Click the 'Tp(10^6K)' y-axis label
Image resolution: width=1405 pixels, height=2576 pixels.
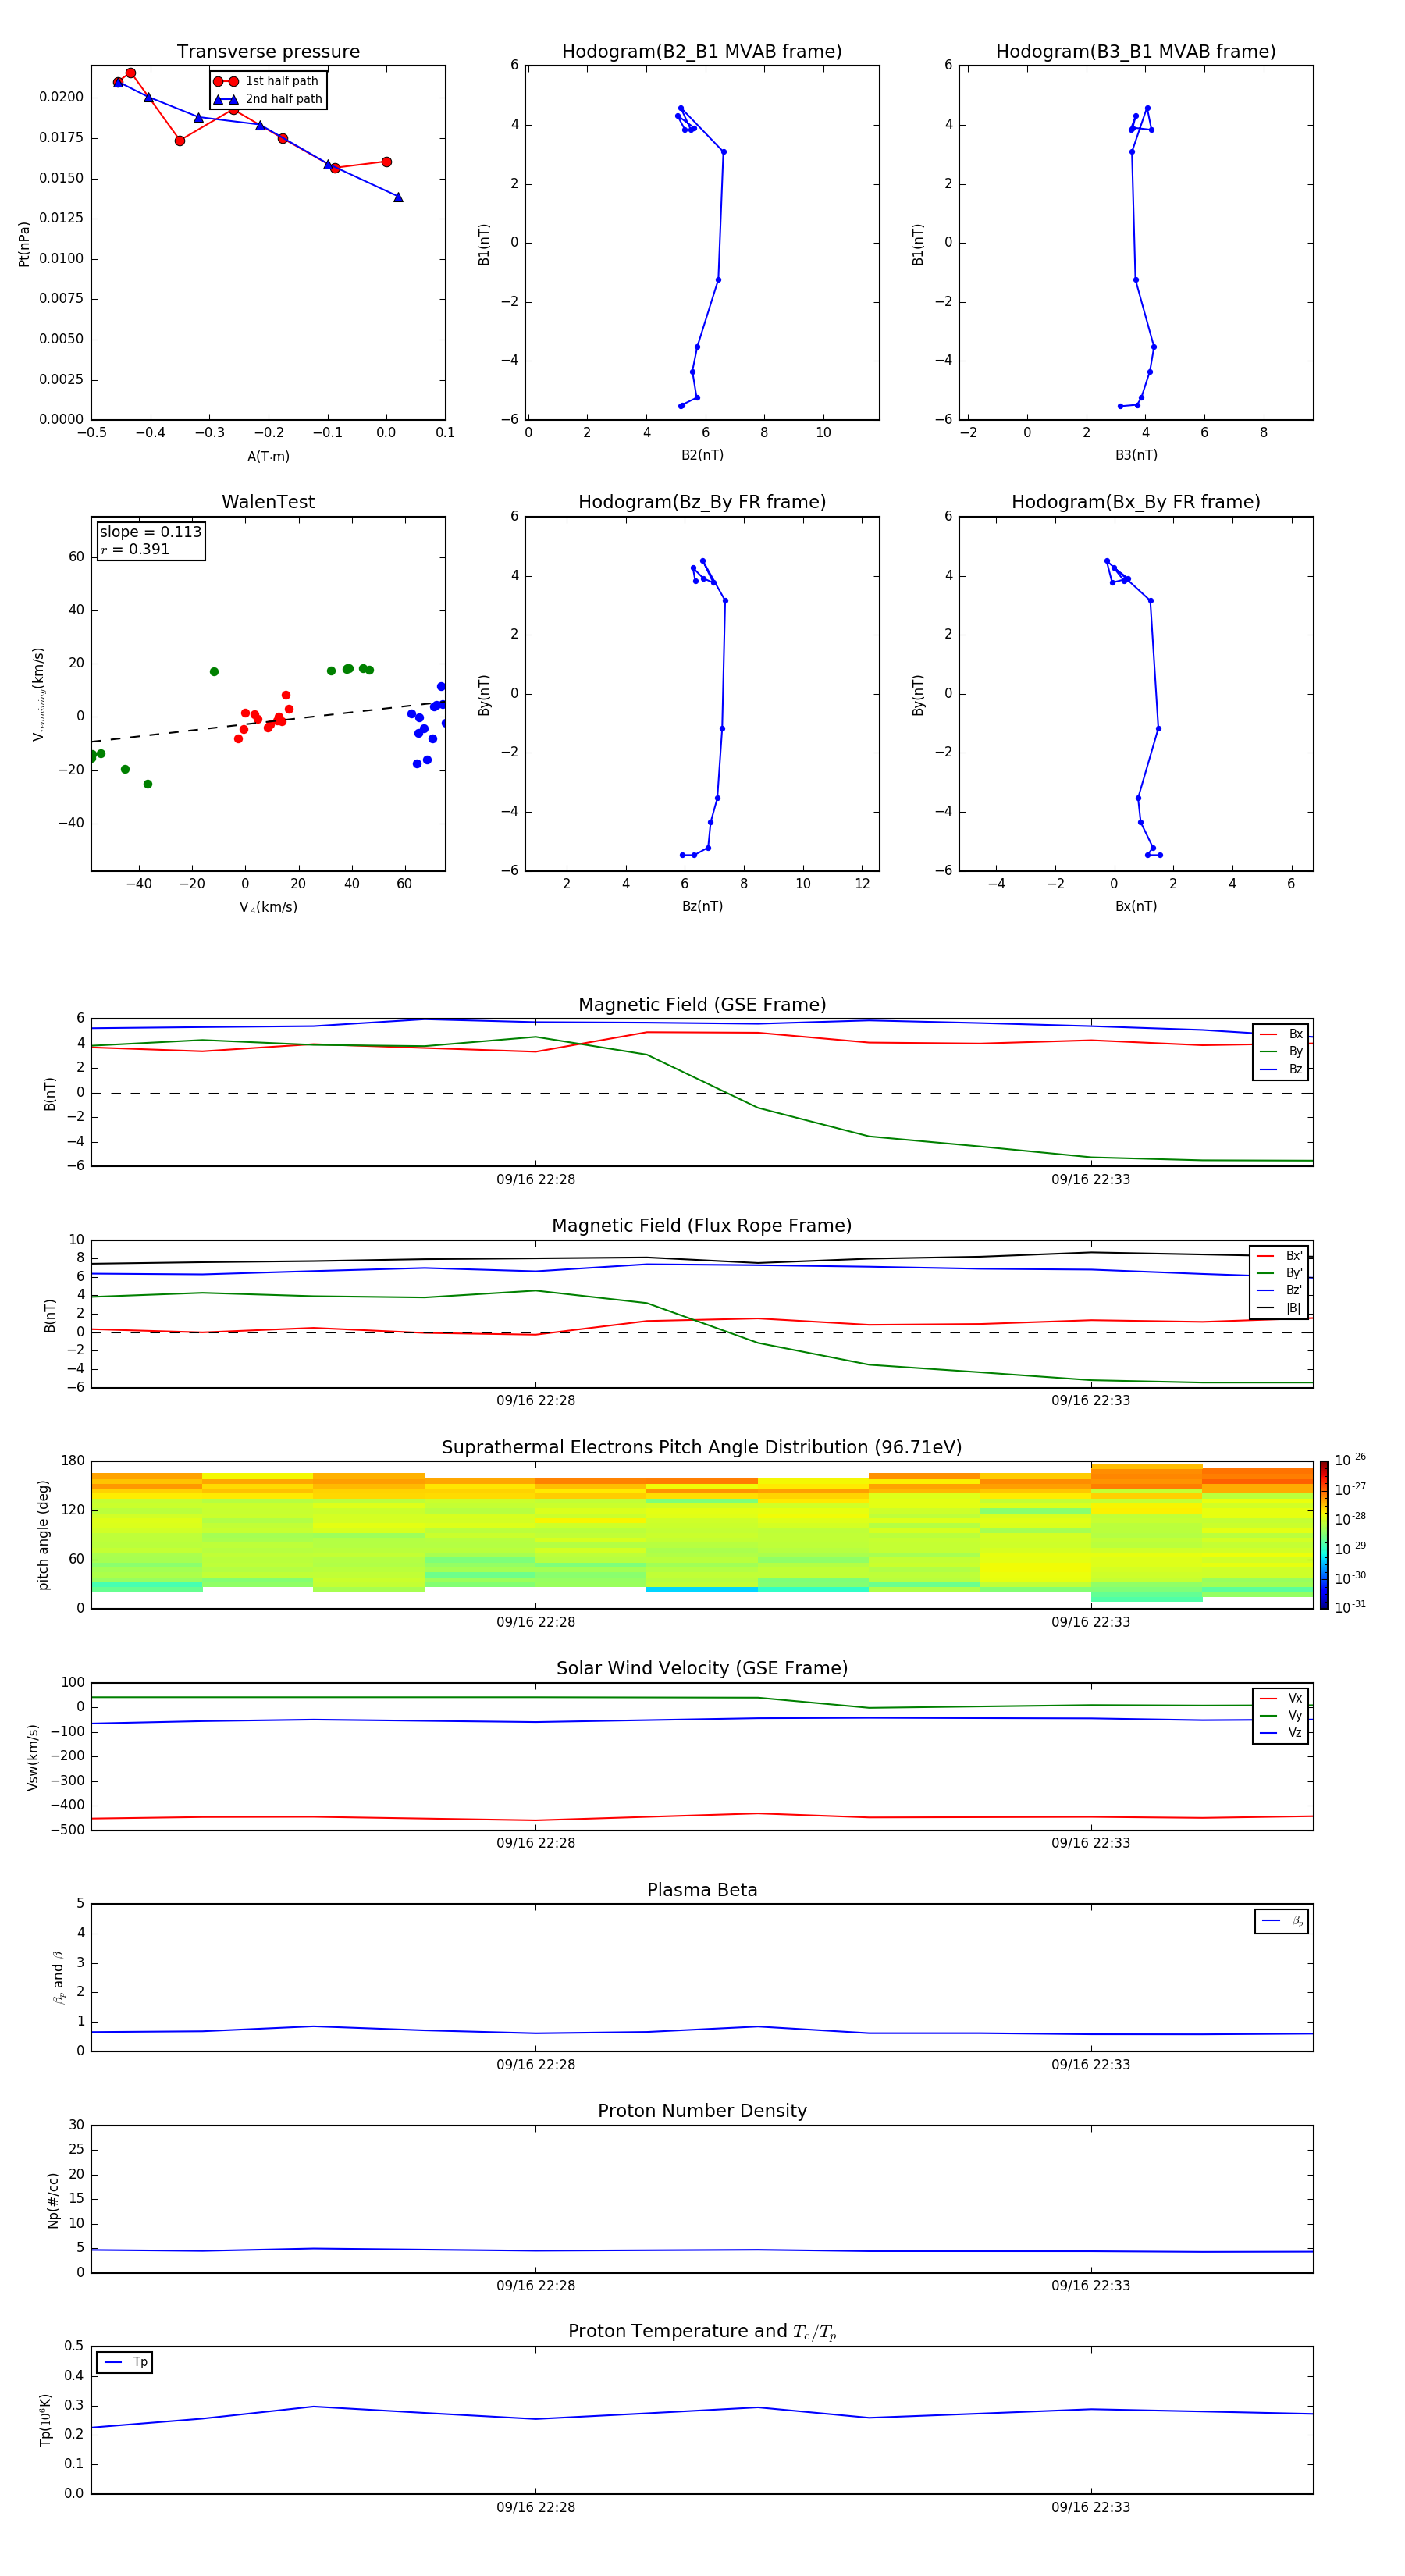45,2420
